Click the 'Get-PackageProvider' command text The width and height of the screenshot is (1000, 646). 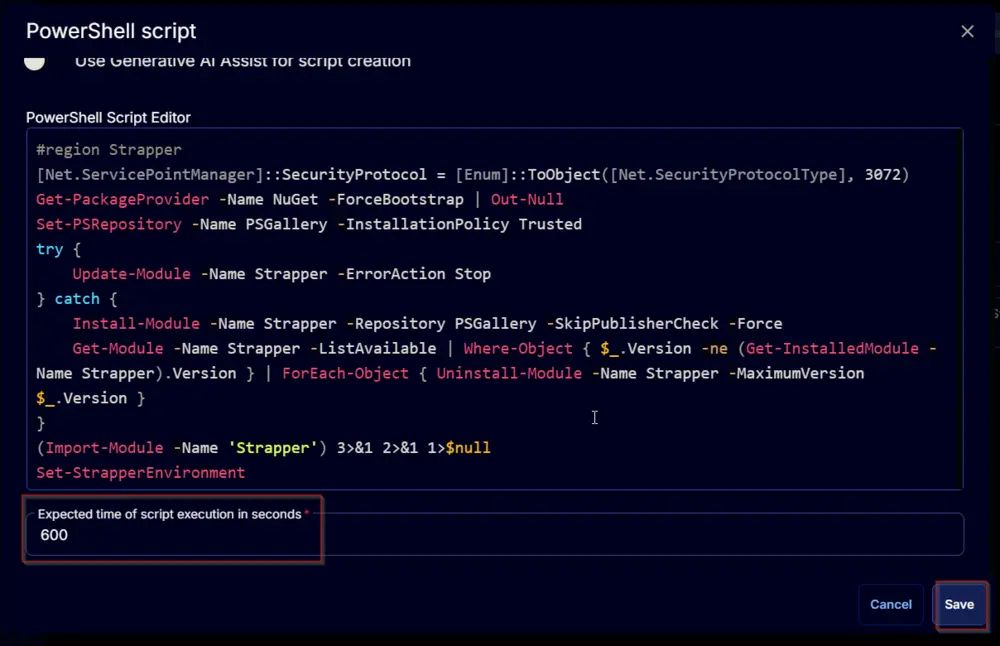point(122,200)
